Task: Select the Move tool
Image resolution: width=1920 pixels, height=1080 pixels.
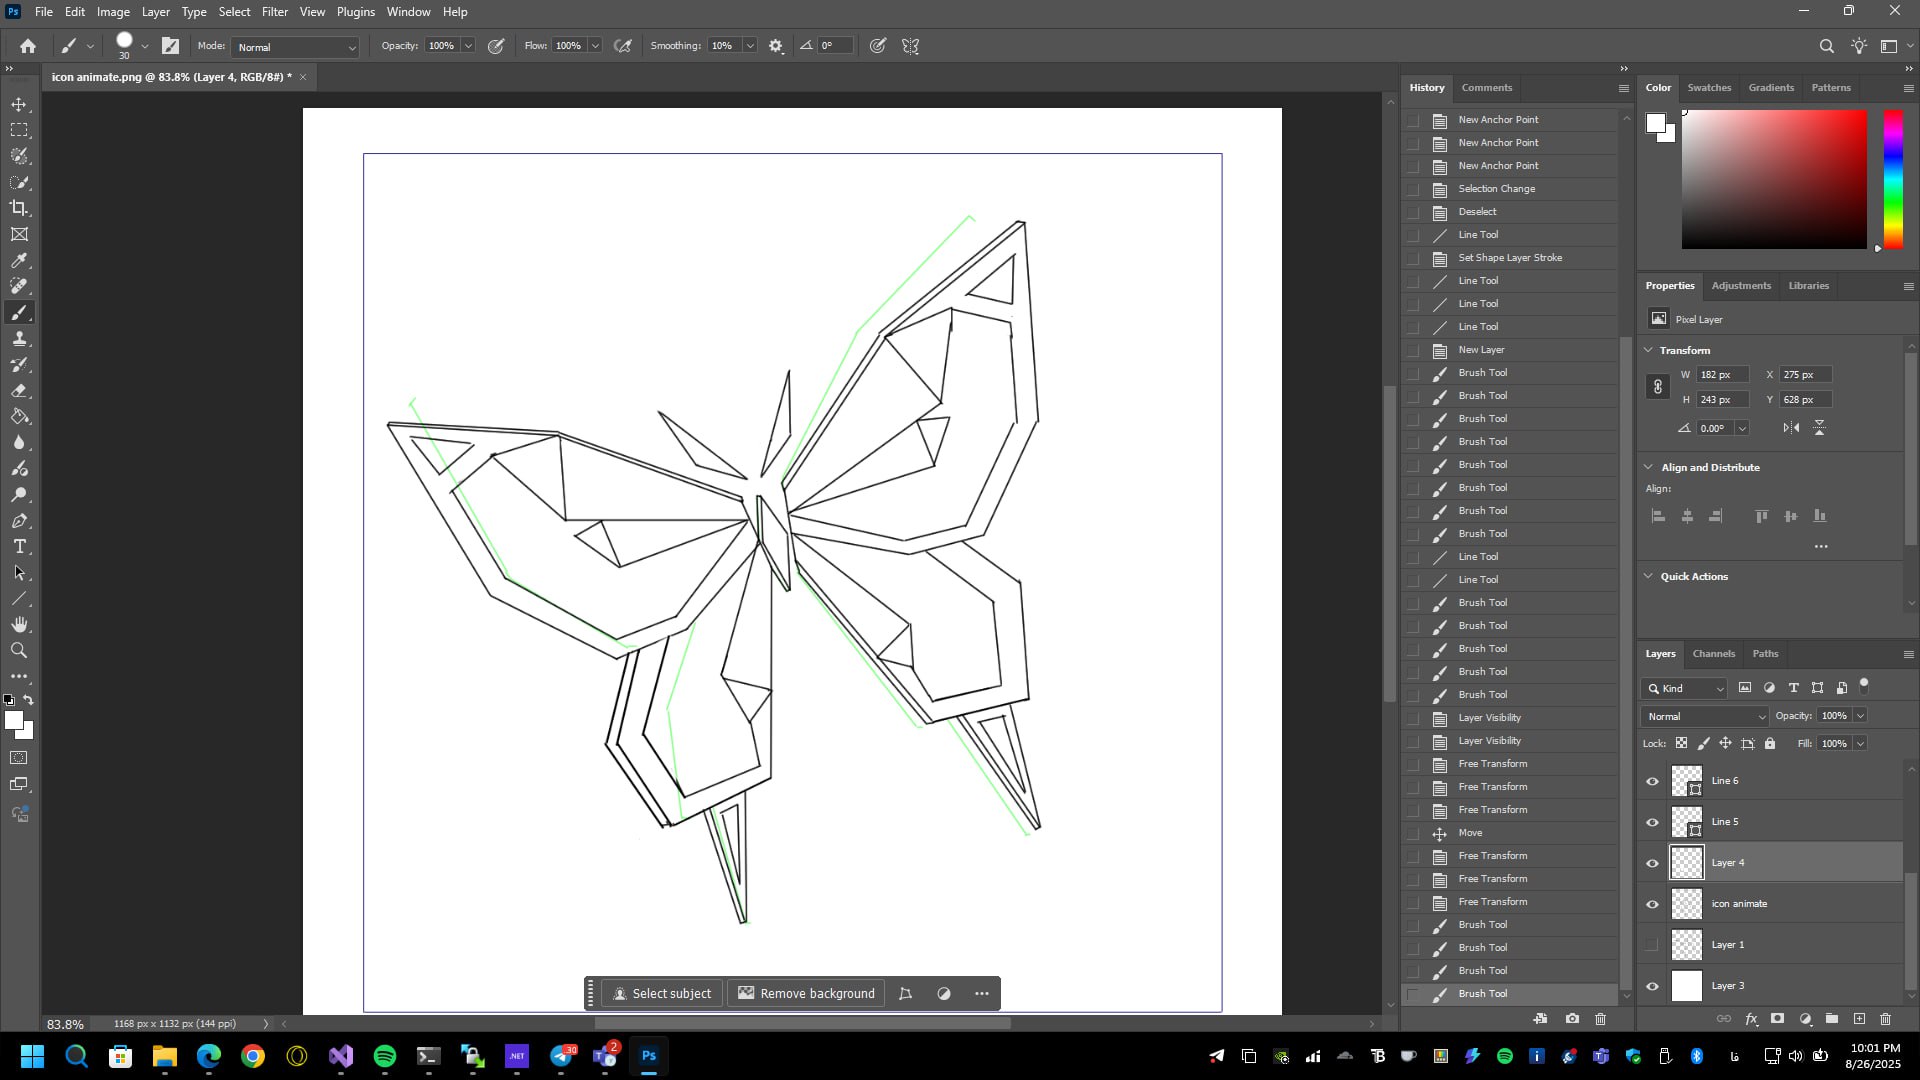Action: pyautogui.click(x=19, y=104)
